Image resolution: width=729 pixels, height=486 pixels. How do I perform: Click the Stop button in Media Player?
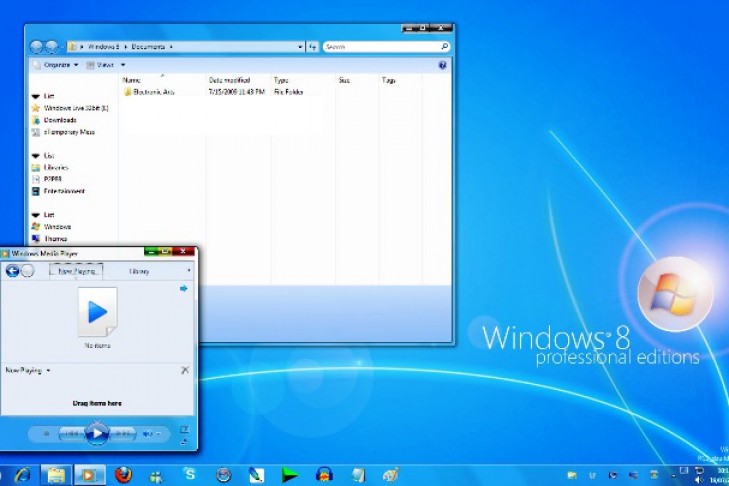click(x=45, y=433)
